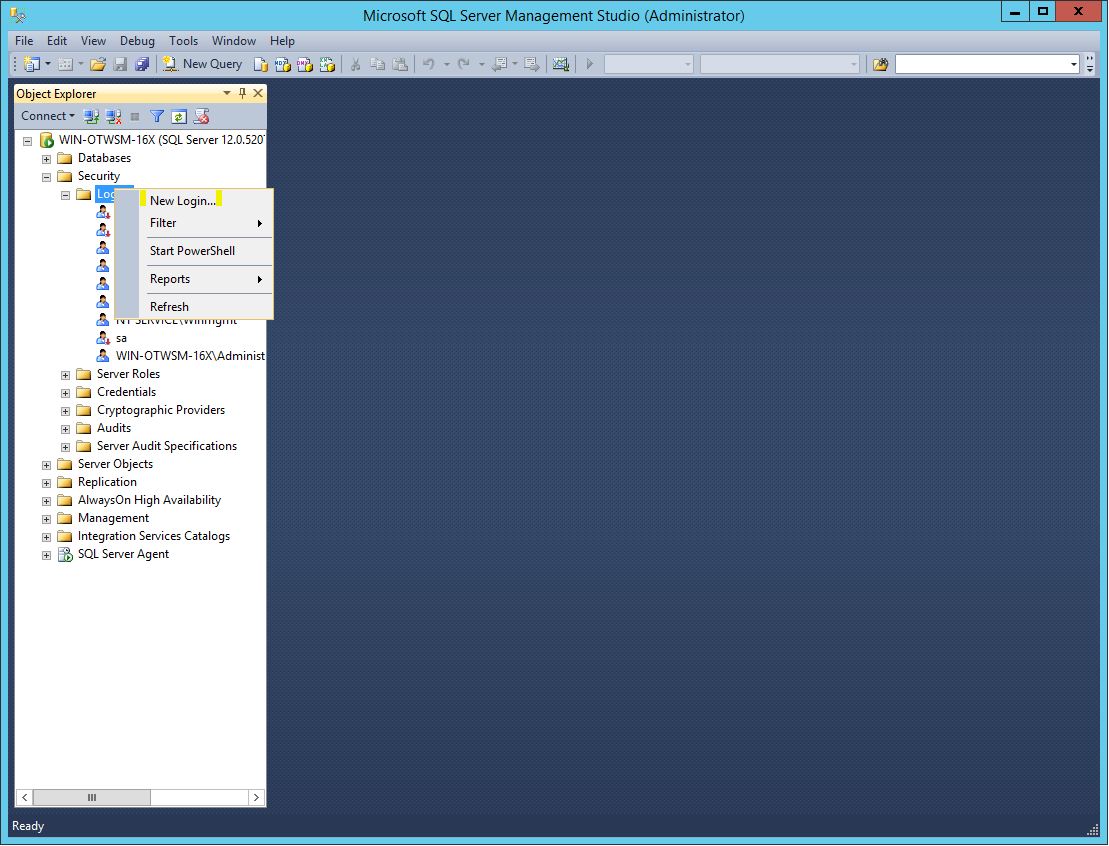Toggle Auto Hide pin on Object Explorer
Screen dimensions: 1109x846
(243, 93)
